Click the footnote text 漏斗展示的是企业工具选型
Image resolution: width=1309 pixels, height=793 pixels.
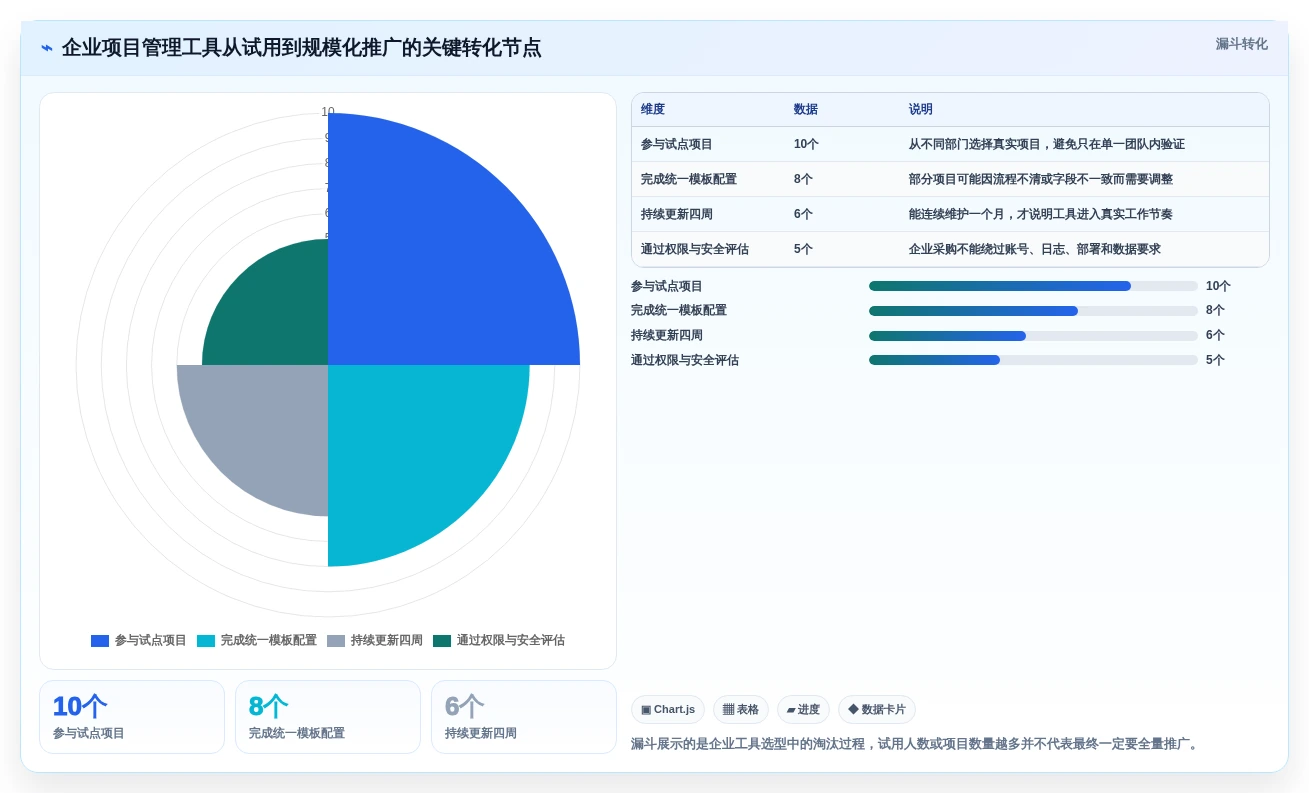pos(915,744)
